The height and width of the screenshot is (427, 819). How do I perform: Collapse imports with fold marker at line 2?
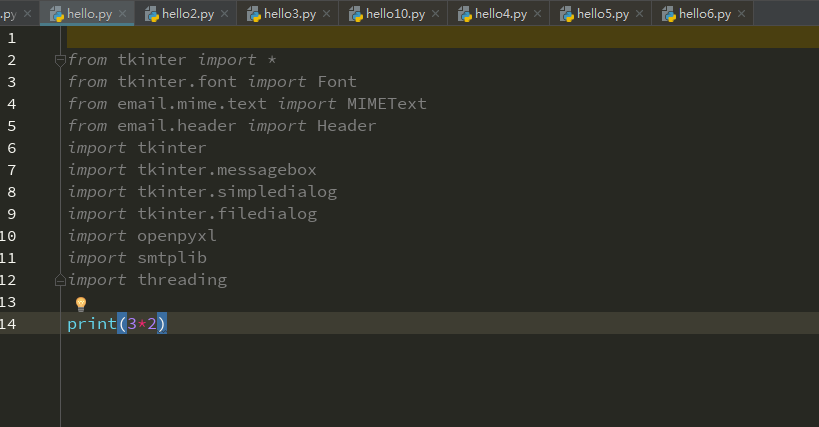pos(60,60)
